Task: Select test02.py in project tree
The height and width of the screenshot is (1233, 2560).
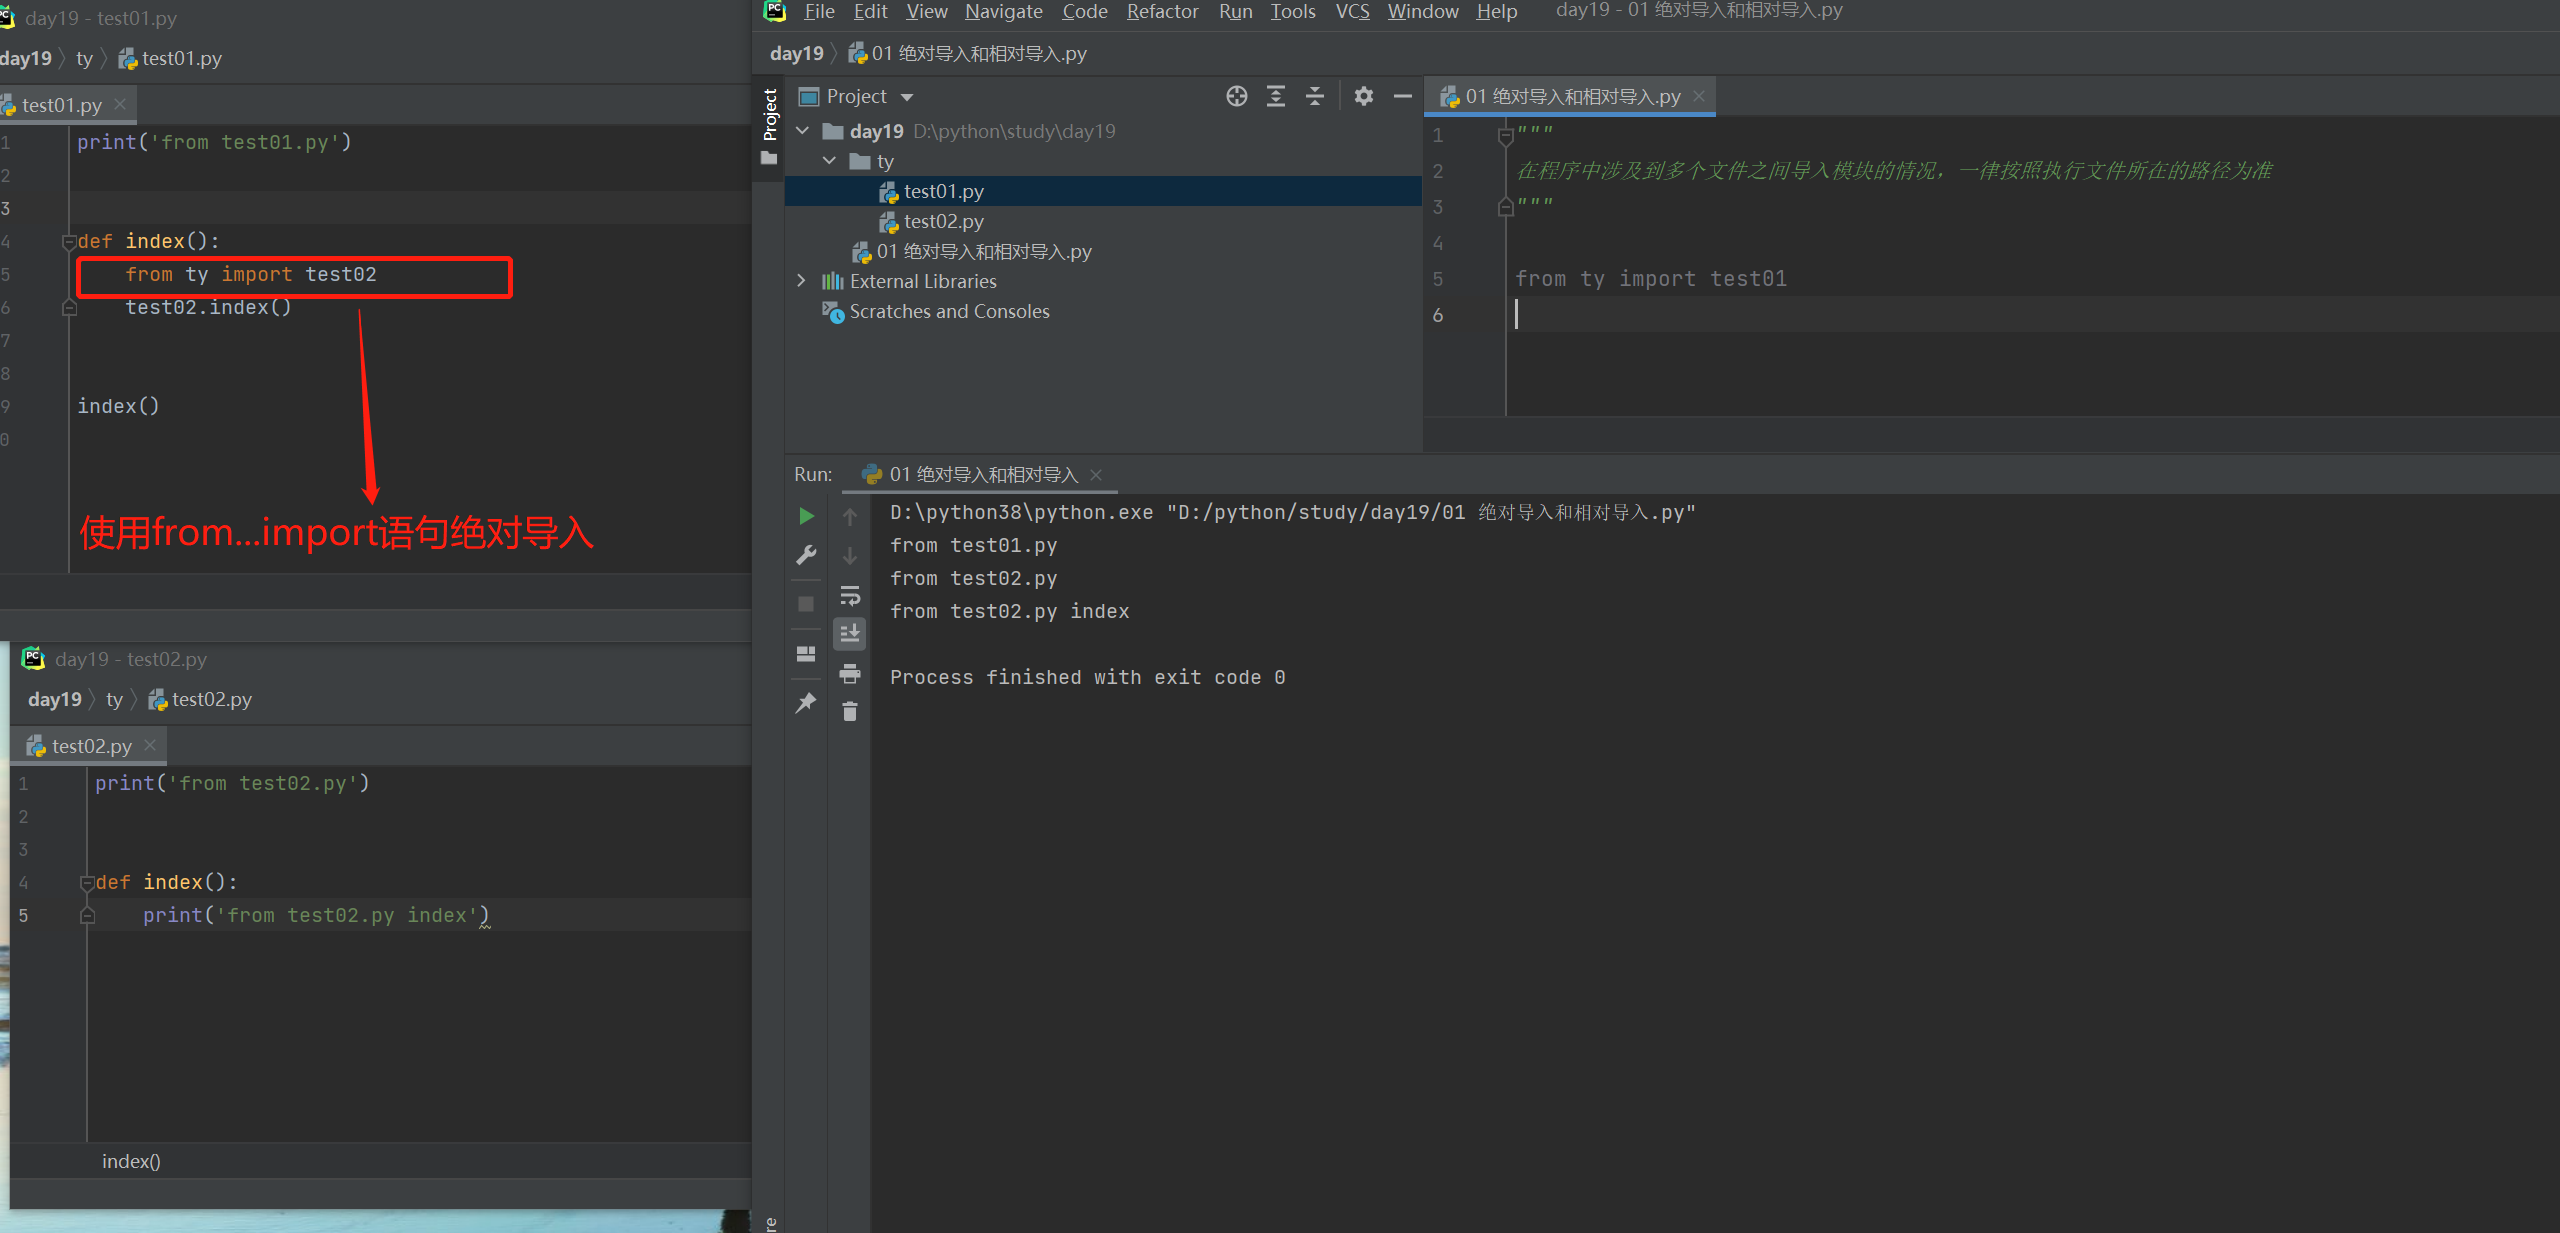Action: pos(943,221)
